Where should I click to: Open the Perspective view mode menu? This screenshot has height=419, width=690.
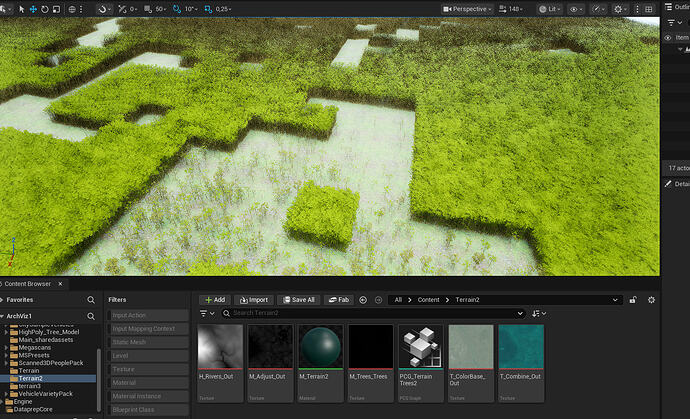tap(467, 9)
